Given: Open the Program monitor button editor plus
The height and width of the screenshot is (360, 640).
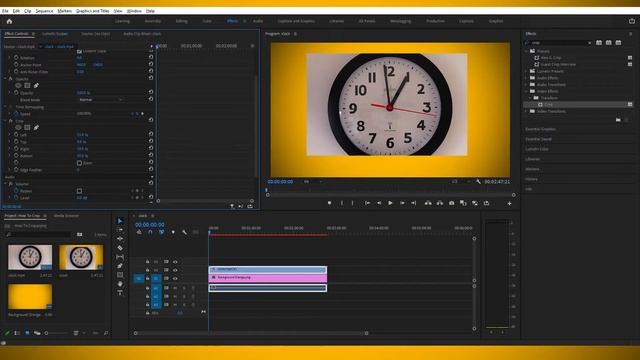Looking at the screenshot, I should [509, 203].
